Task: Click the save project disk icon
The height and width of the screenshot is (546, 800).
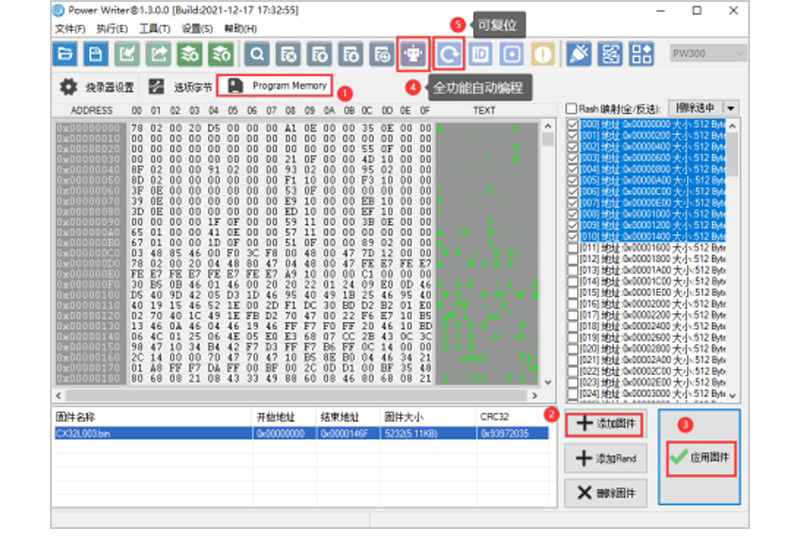Action: click(x=96, y=54)
